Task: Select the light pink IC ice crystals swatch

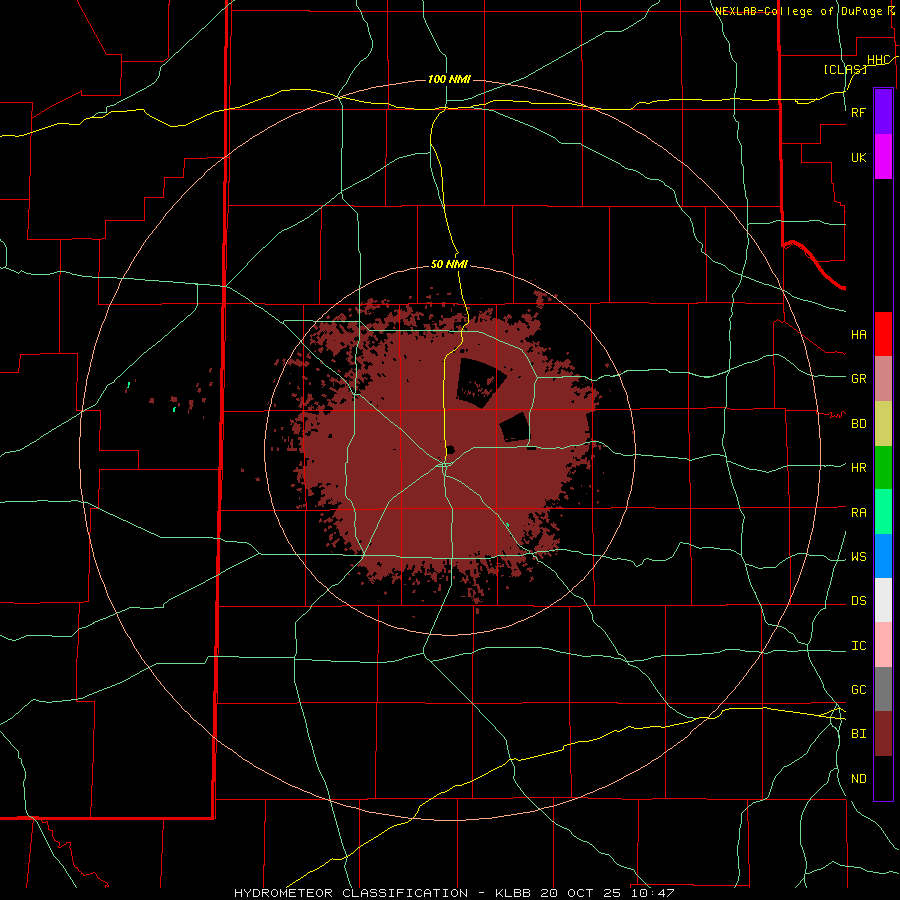Action: (x=883, y=645)
